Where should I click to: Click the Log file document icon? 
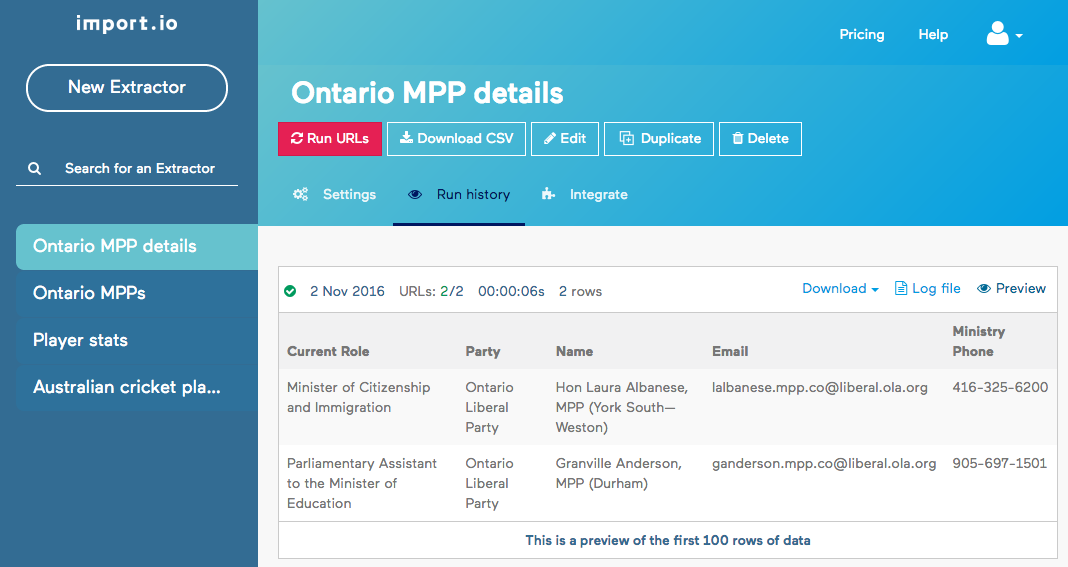click(x=900, y=288)
